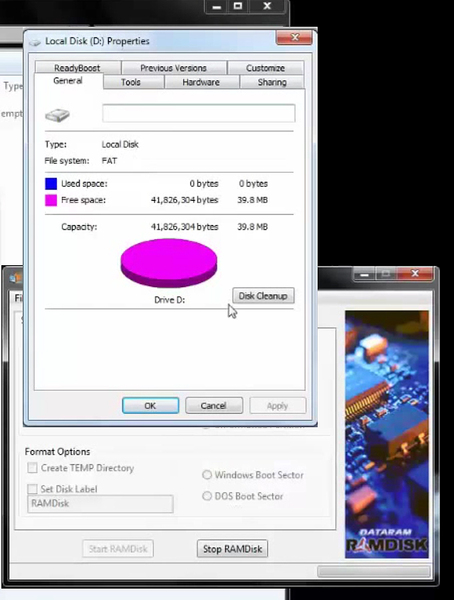Click the Dataram RAMDisk logo image

(x=387, y=434)
